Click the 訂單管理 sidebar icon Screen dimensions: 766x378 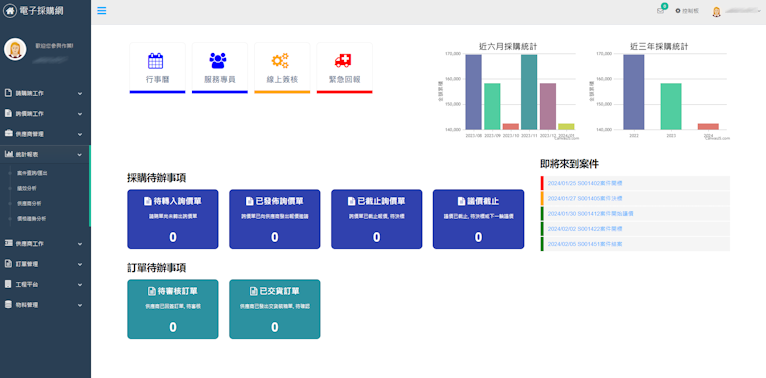8,264
